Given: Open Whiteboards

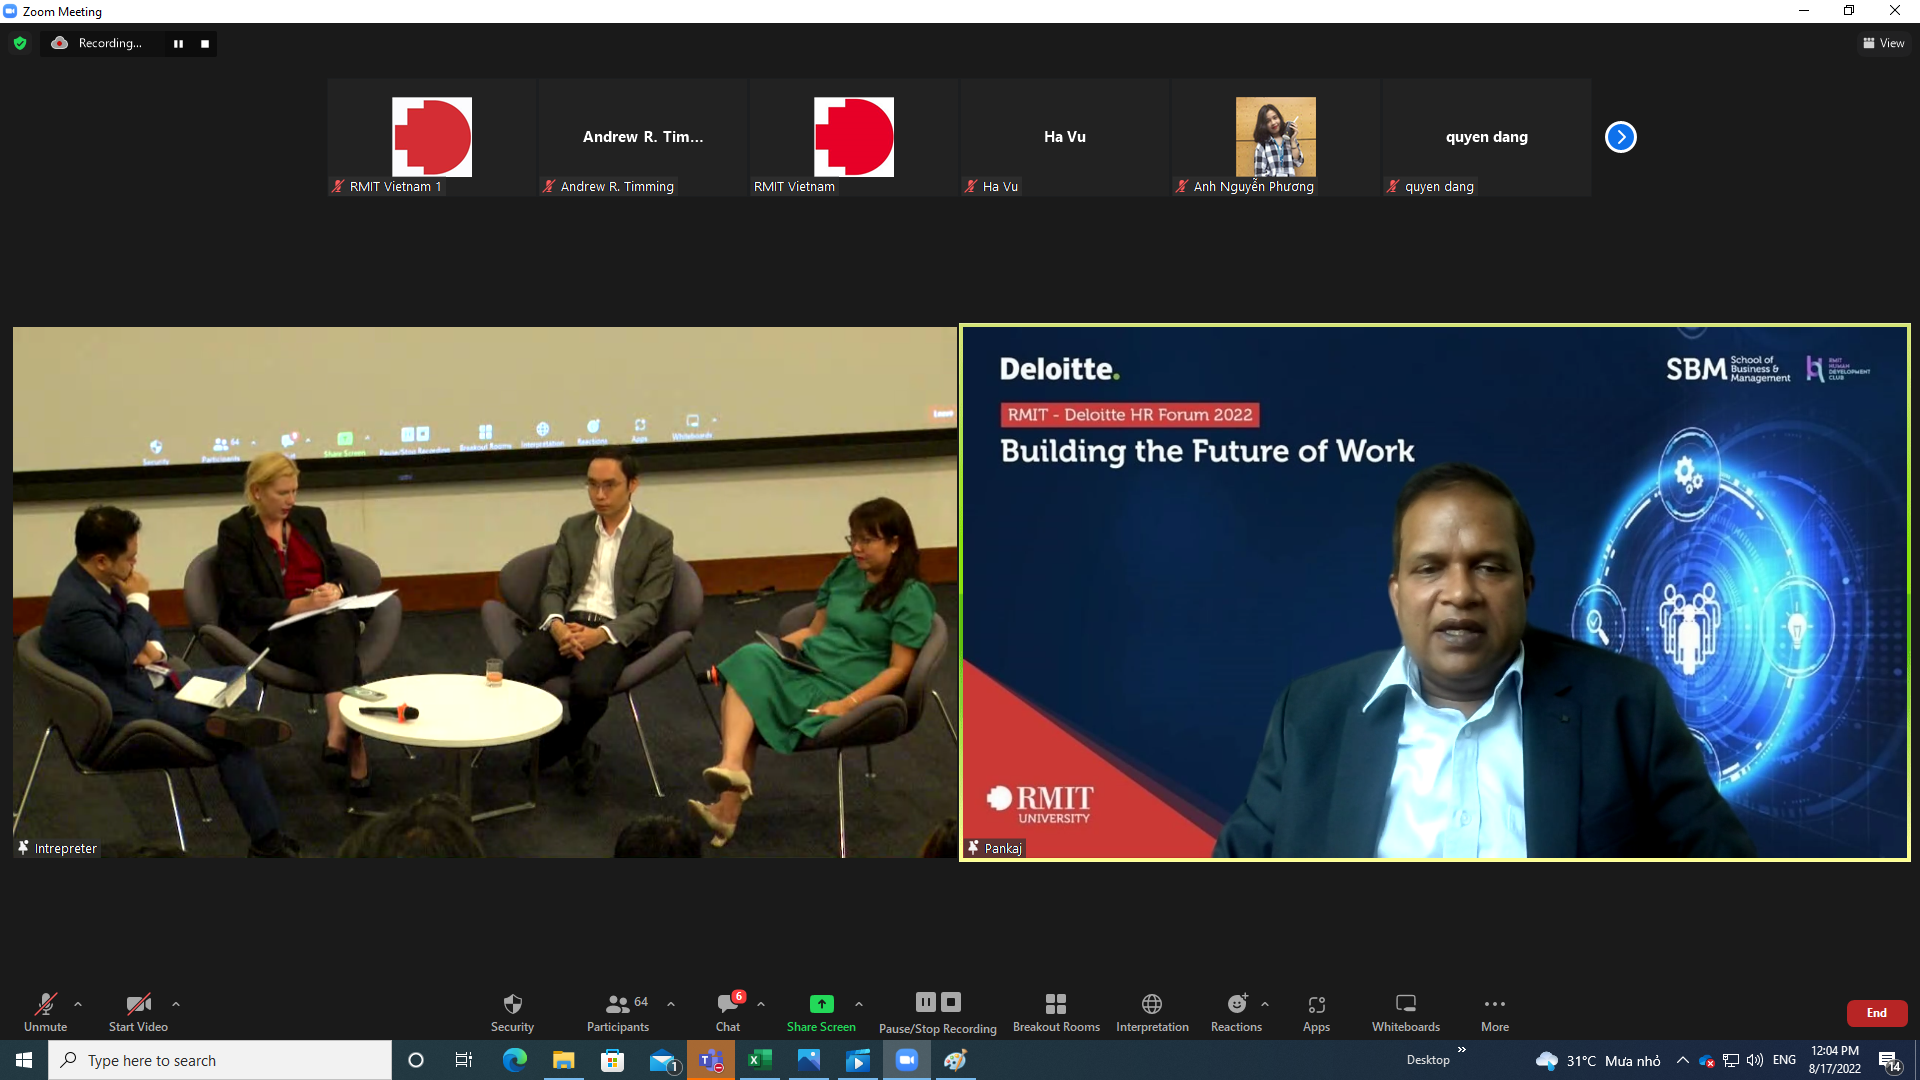Looking at the screenshot, I should click(x=1406, y=1012).
